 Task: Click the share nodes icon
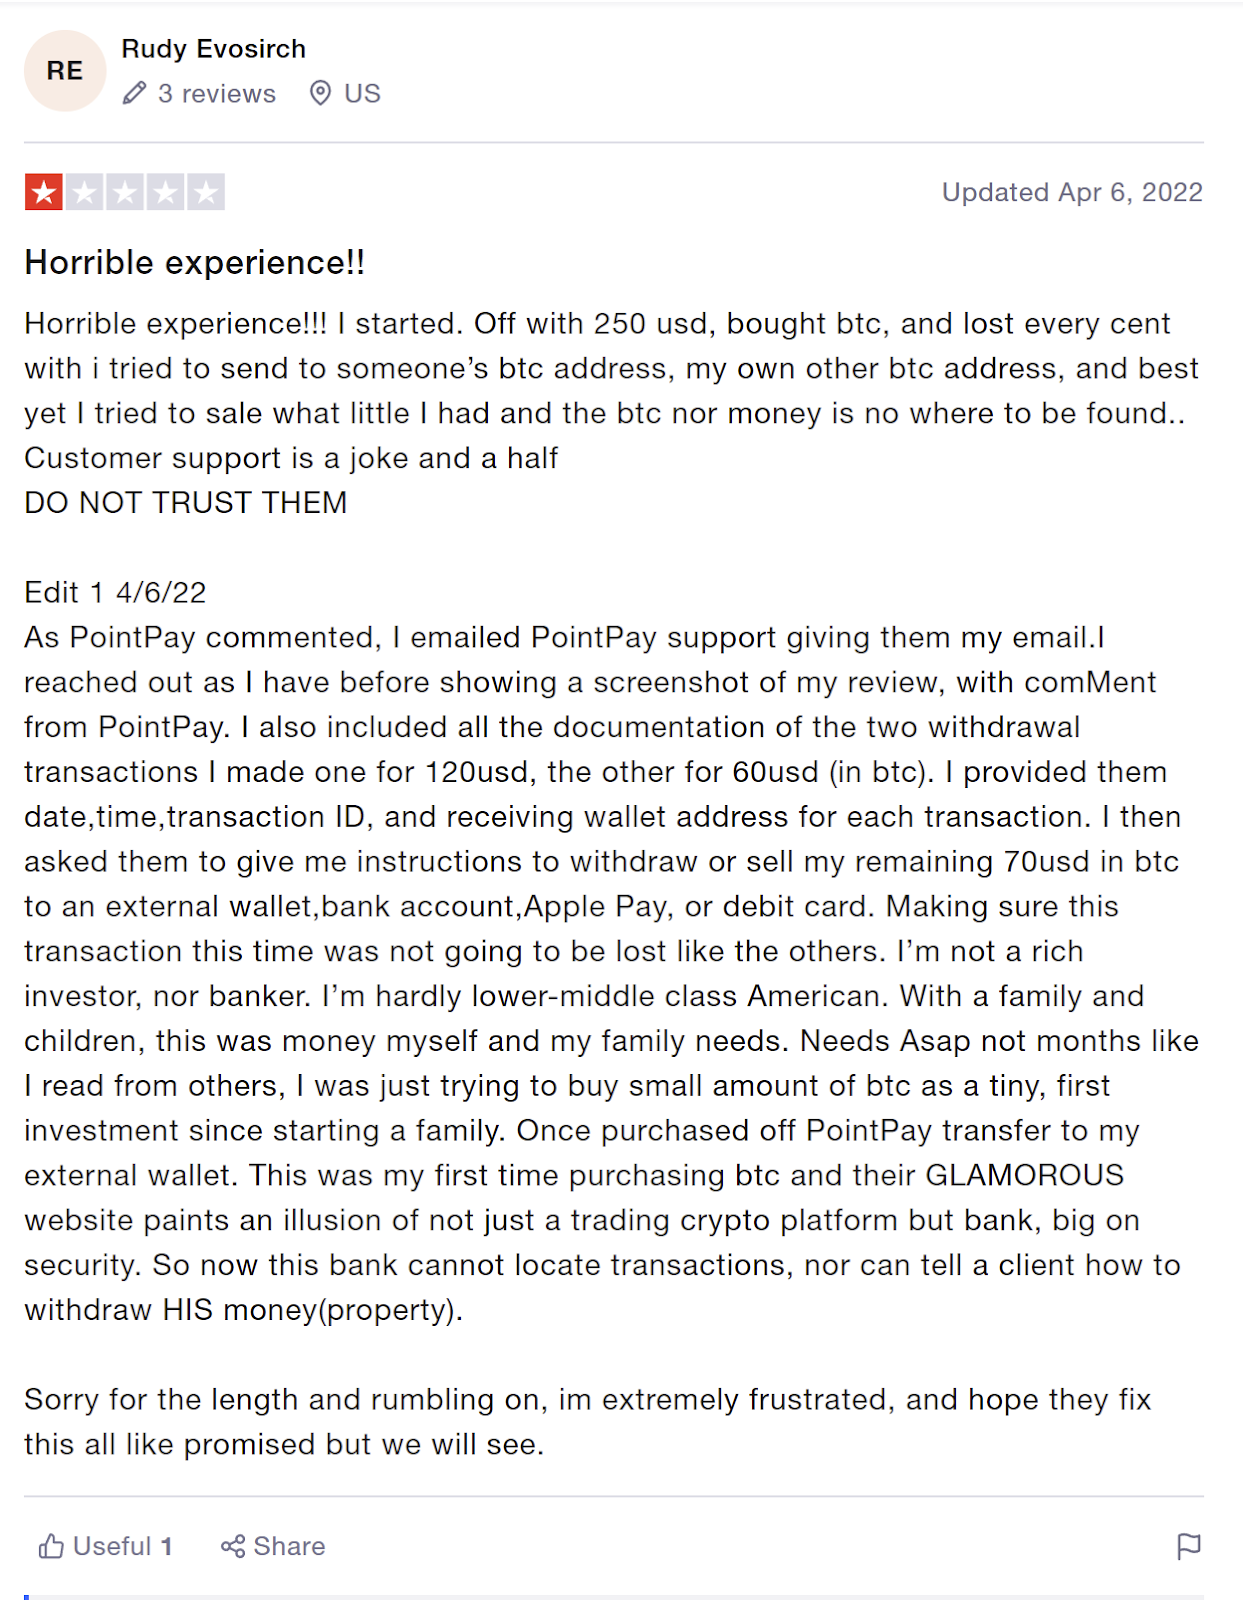tap(233, 1547)
